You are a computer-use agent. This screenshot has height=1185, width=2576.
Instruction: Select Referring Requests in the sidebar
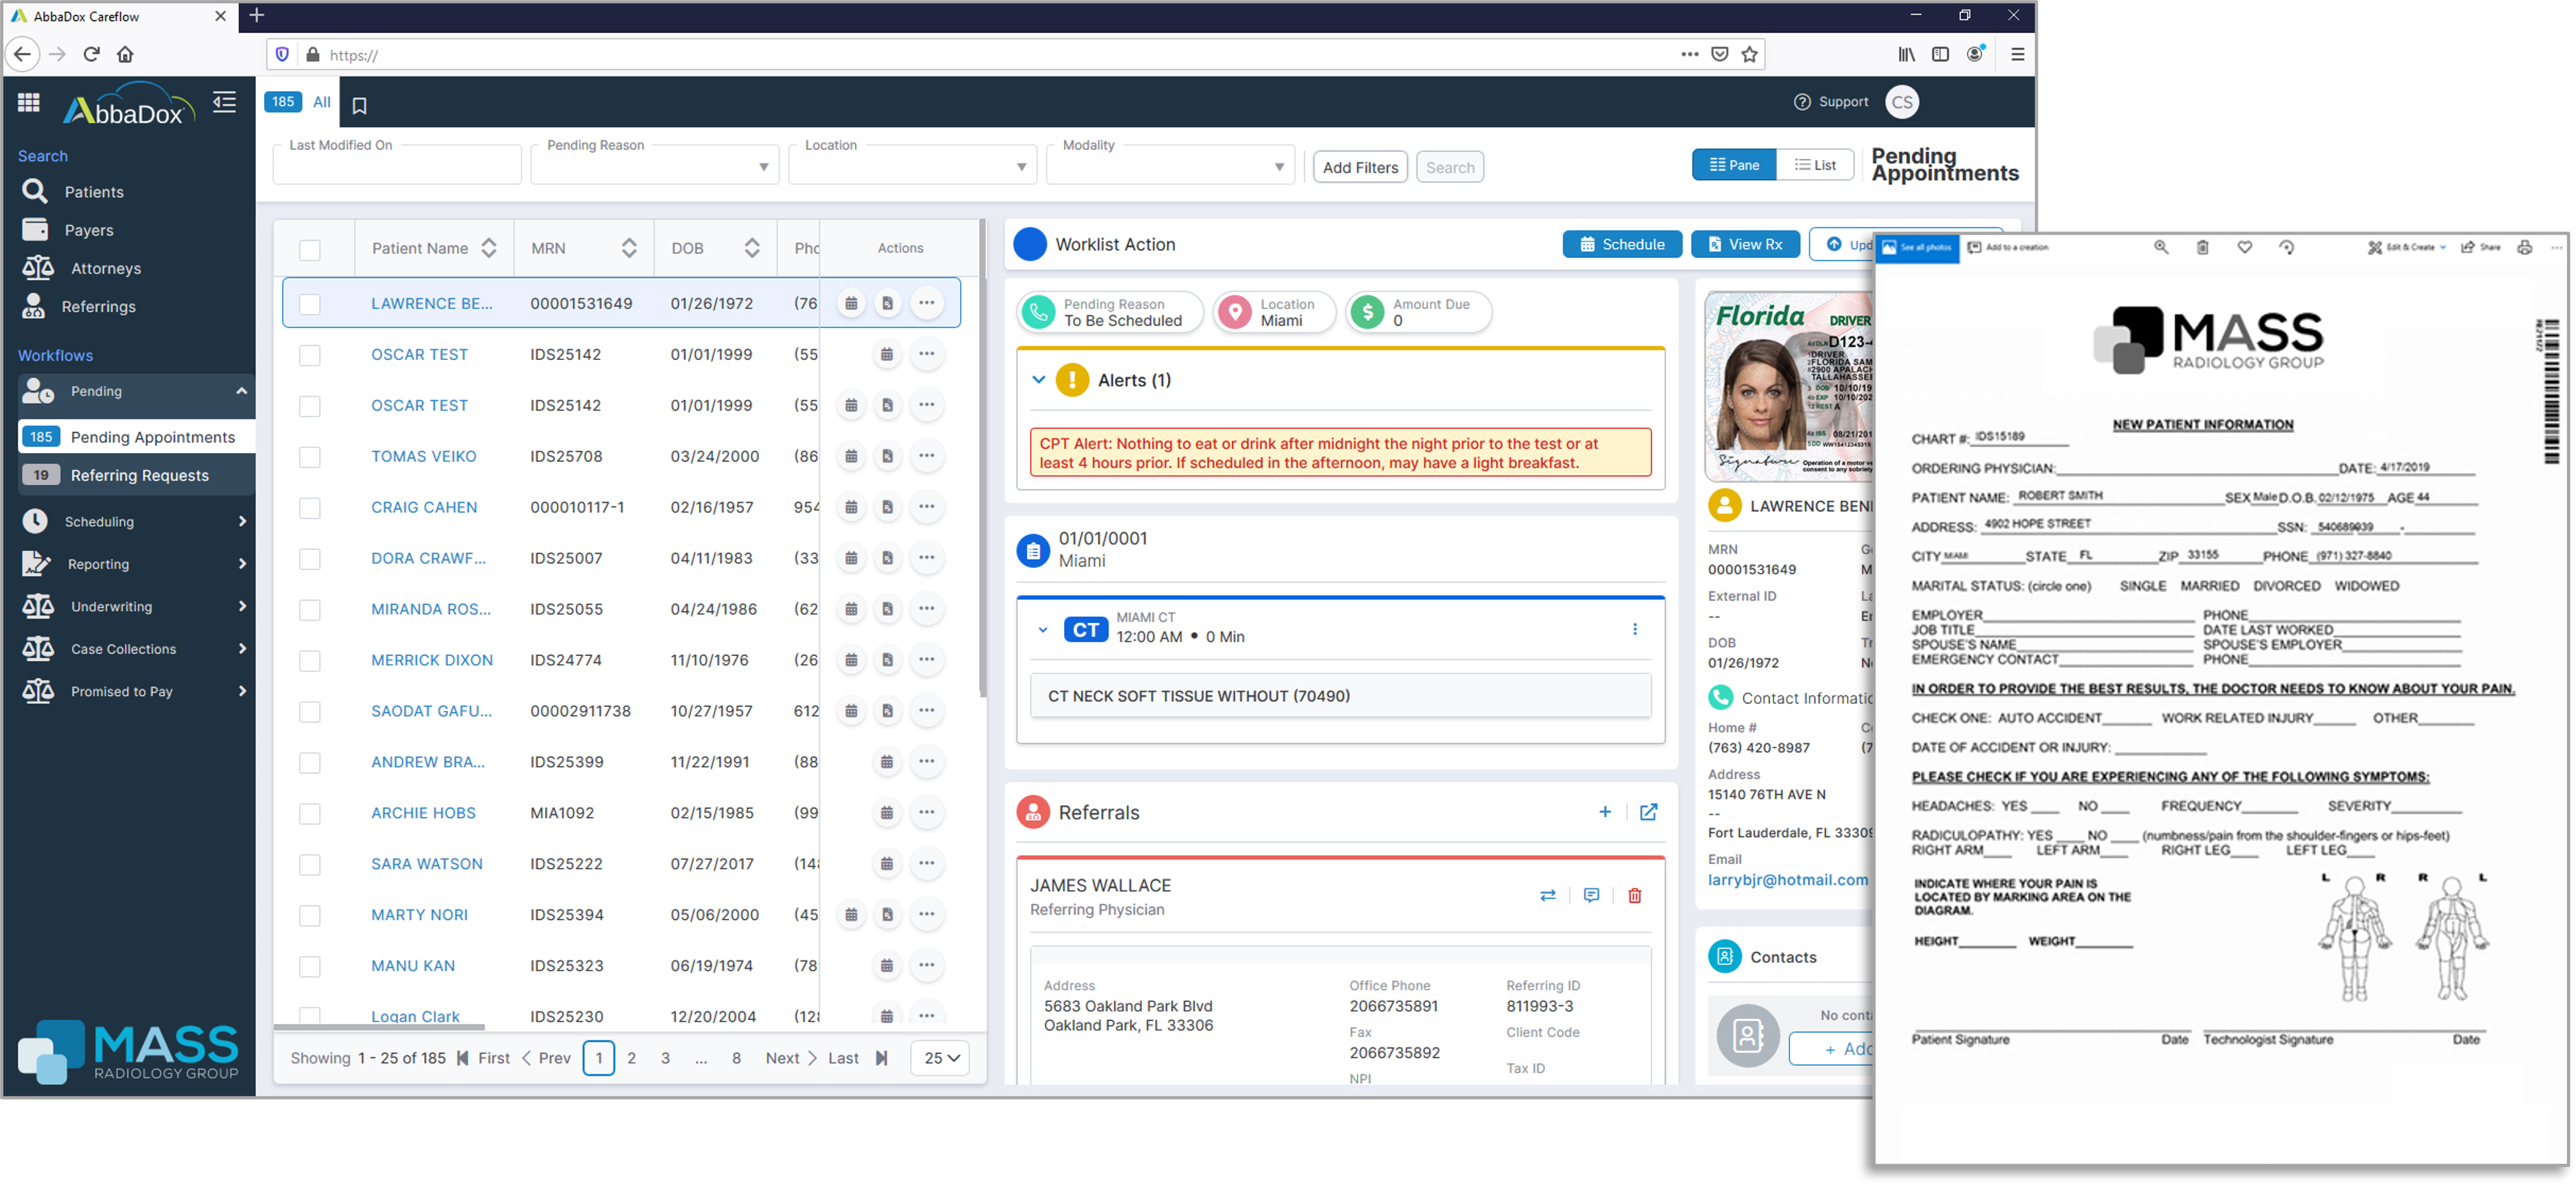point(140,475)
